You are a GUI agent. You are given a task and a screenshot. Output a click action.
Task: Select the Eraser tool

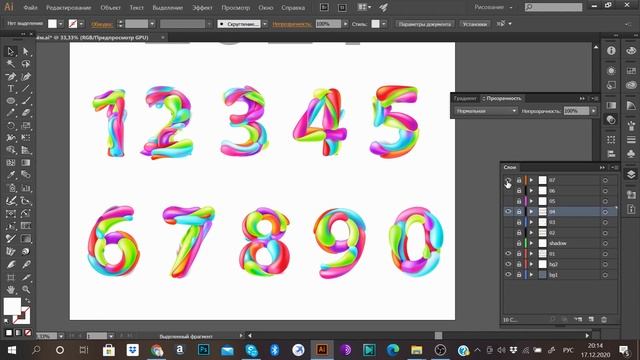26,113
